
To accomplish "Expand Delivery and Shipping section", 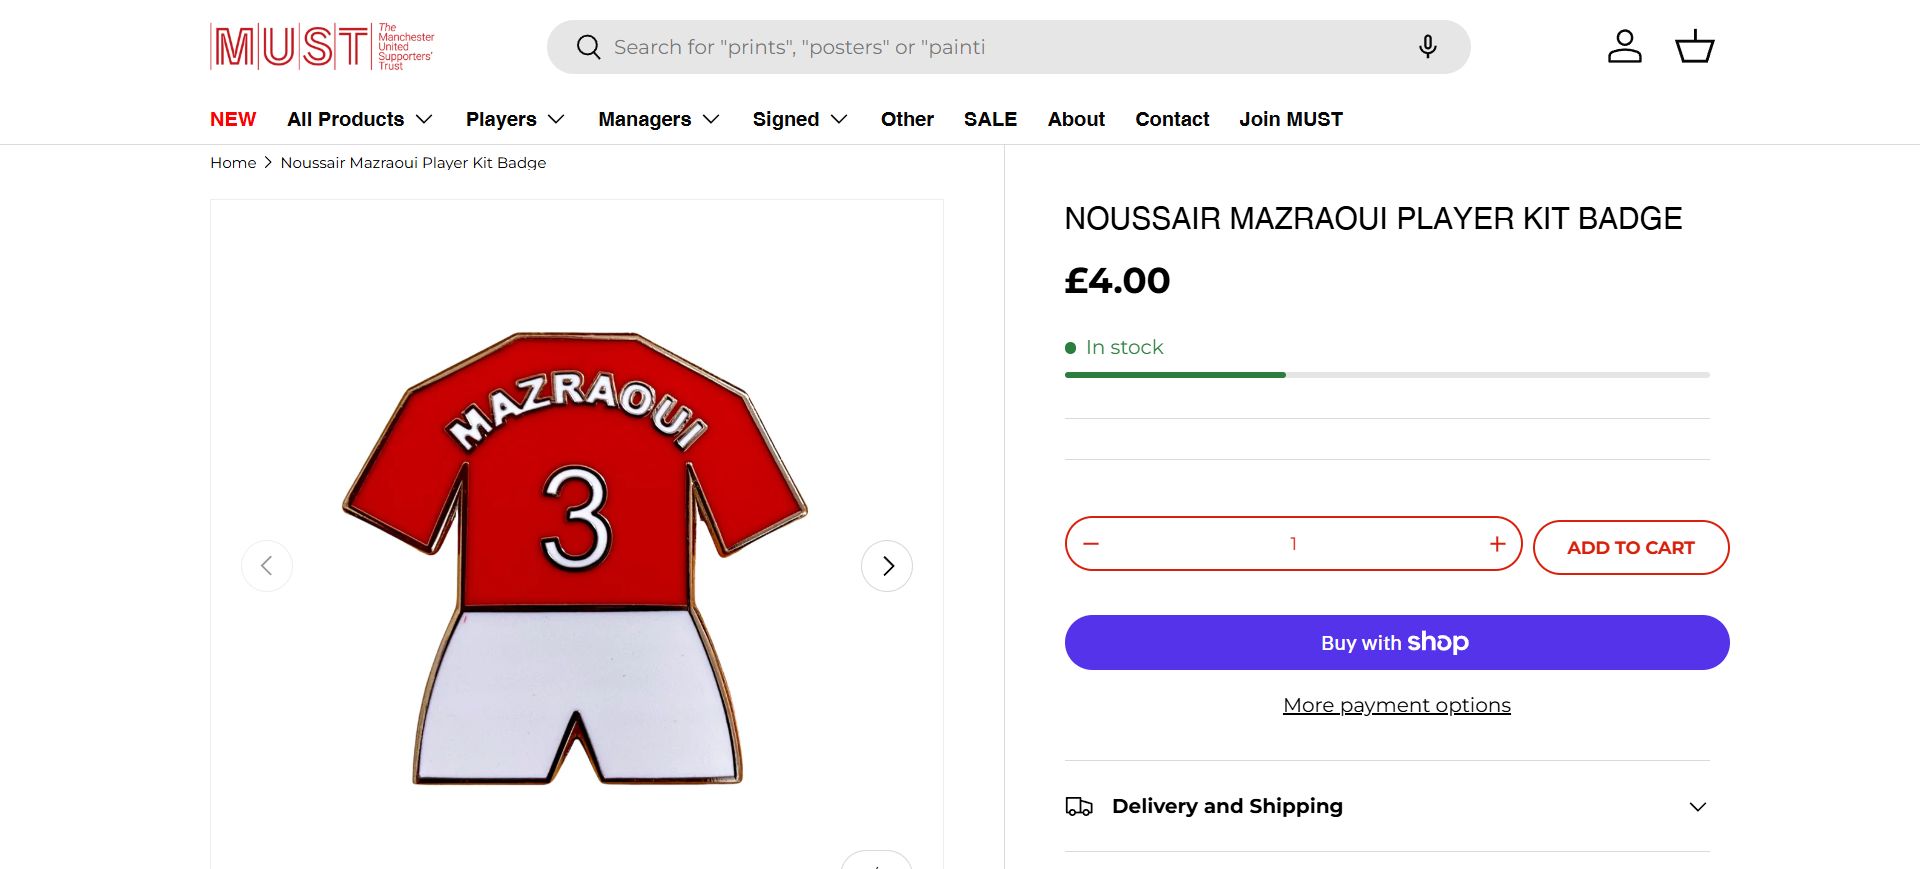I will (1387, 806).
